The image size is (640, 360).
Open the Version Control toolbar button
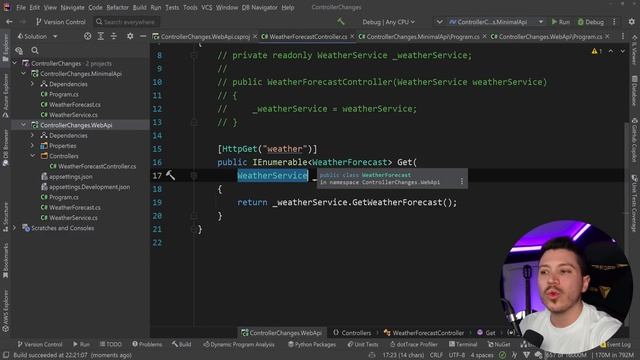tap(60, 22)
